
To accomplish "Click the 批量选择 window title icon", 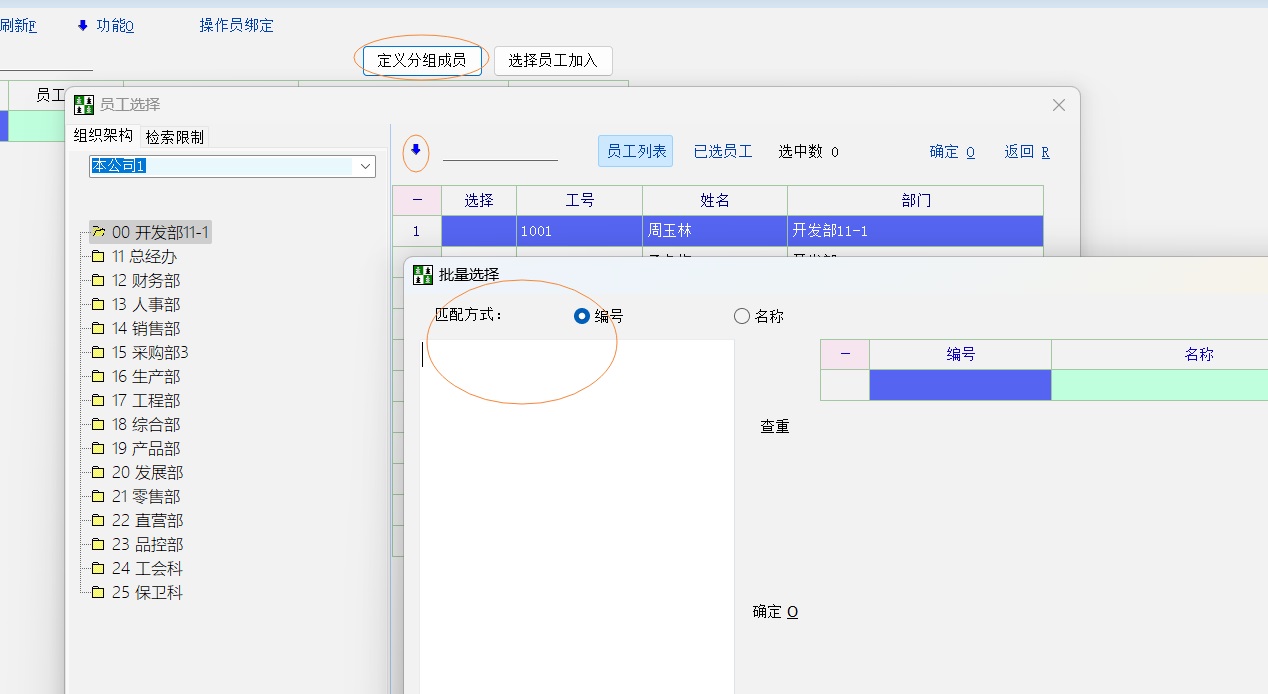I will pos(423,274).
